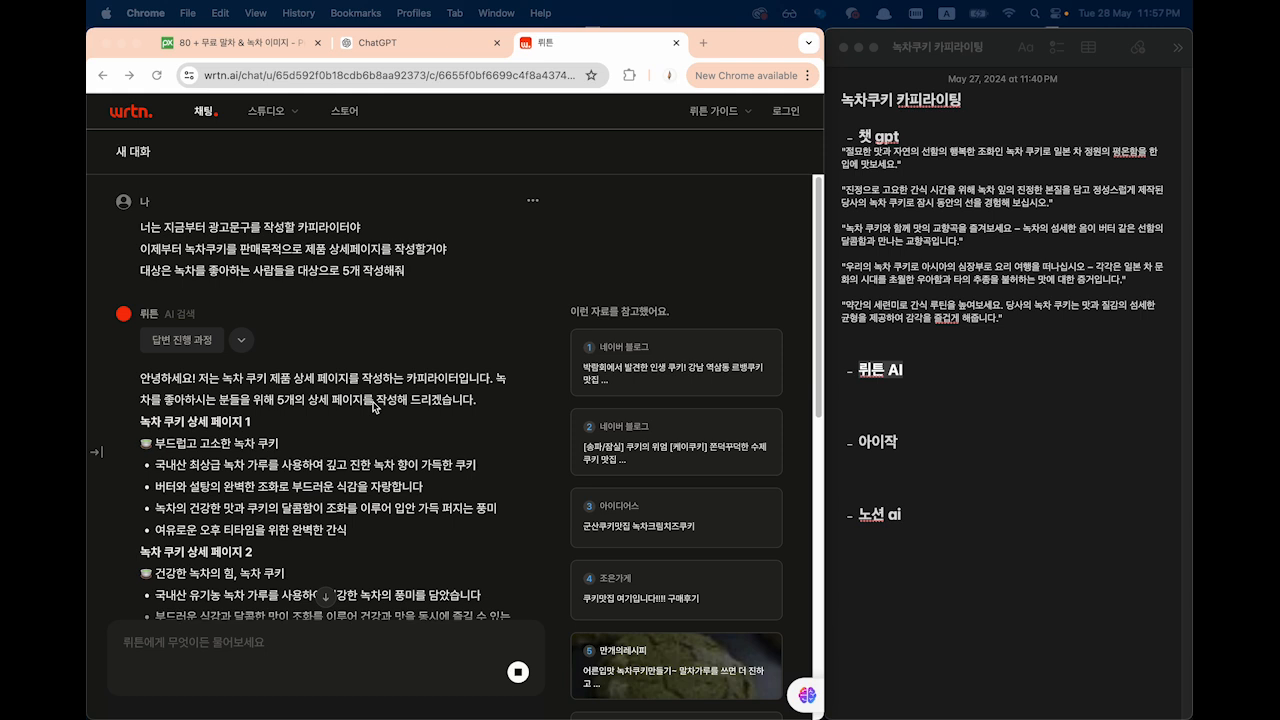This screenshot has height=720, width=1280.
Task: Click the 로그인 button
Action: click(x=786, y=111)
